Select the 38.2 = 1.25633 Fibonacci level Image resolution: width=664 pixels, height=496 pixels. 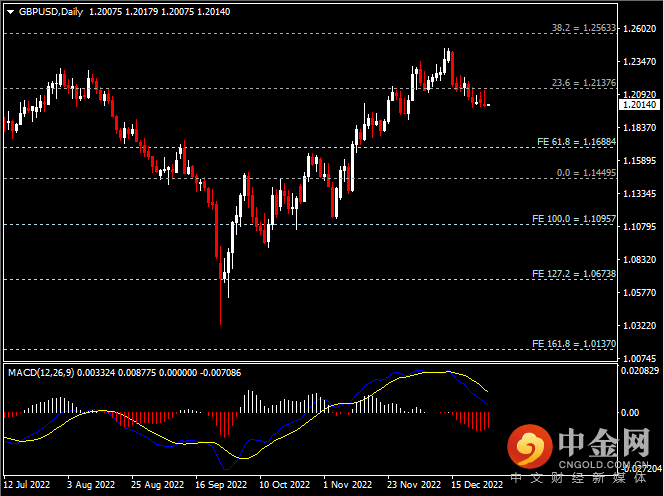point(584,29)
